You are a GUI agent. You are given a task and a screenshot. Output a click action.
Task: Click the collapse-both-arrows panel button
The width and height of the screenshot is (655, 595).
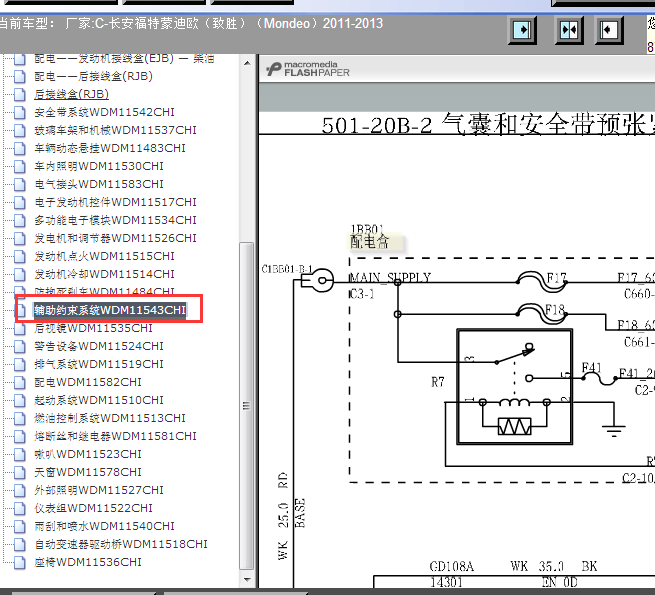point(569,30)
